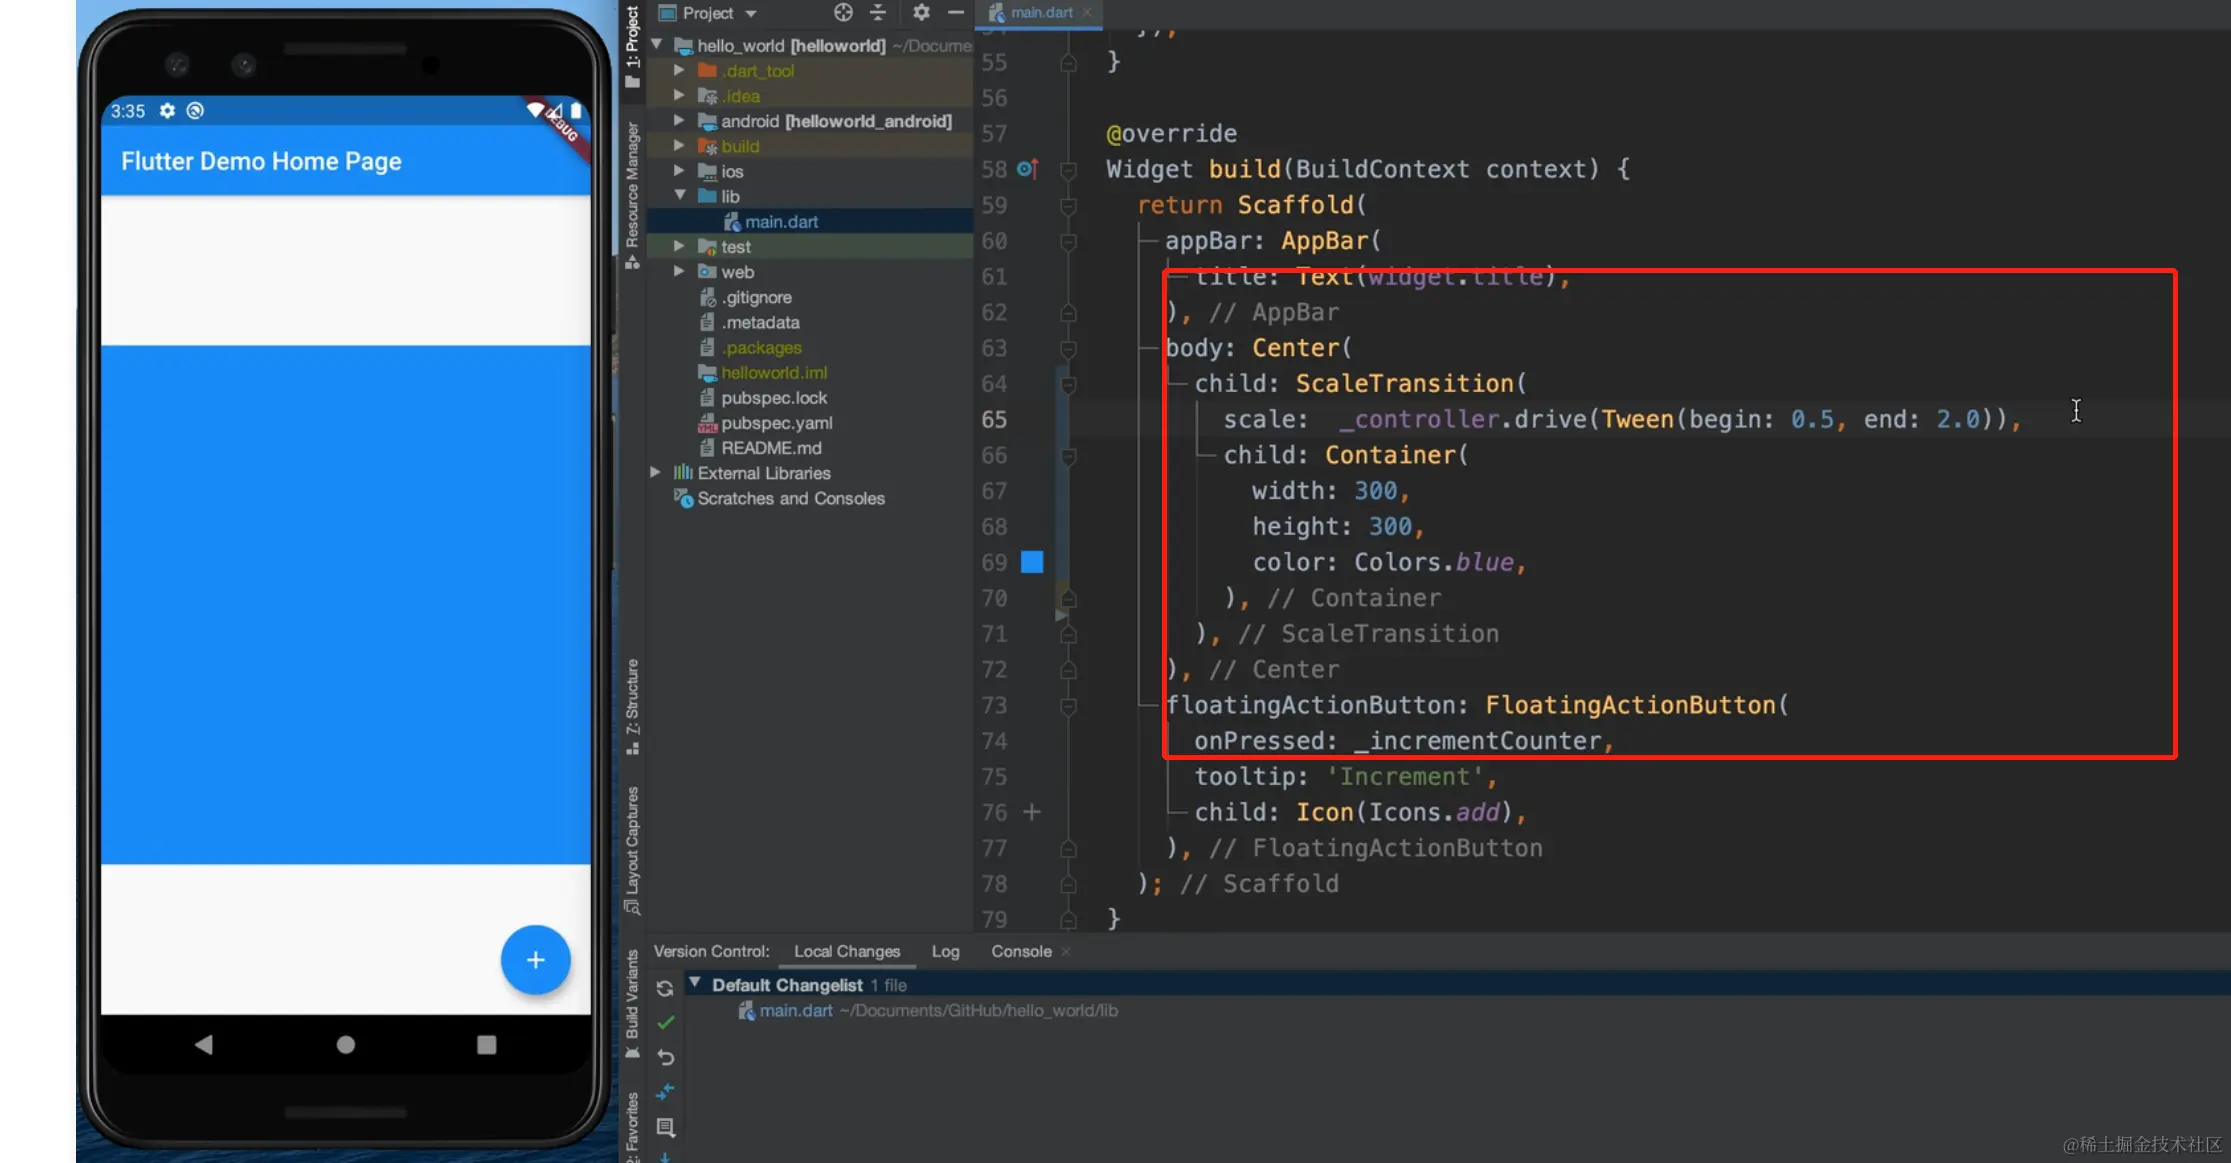Tap the emulator back navigation button
This screenshot has height=1163, width=2231.
click(x=204, y=1045)
